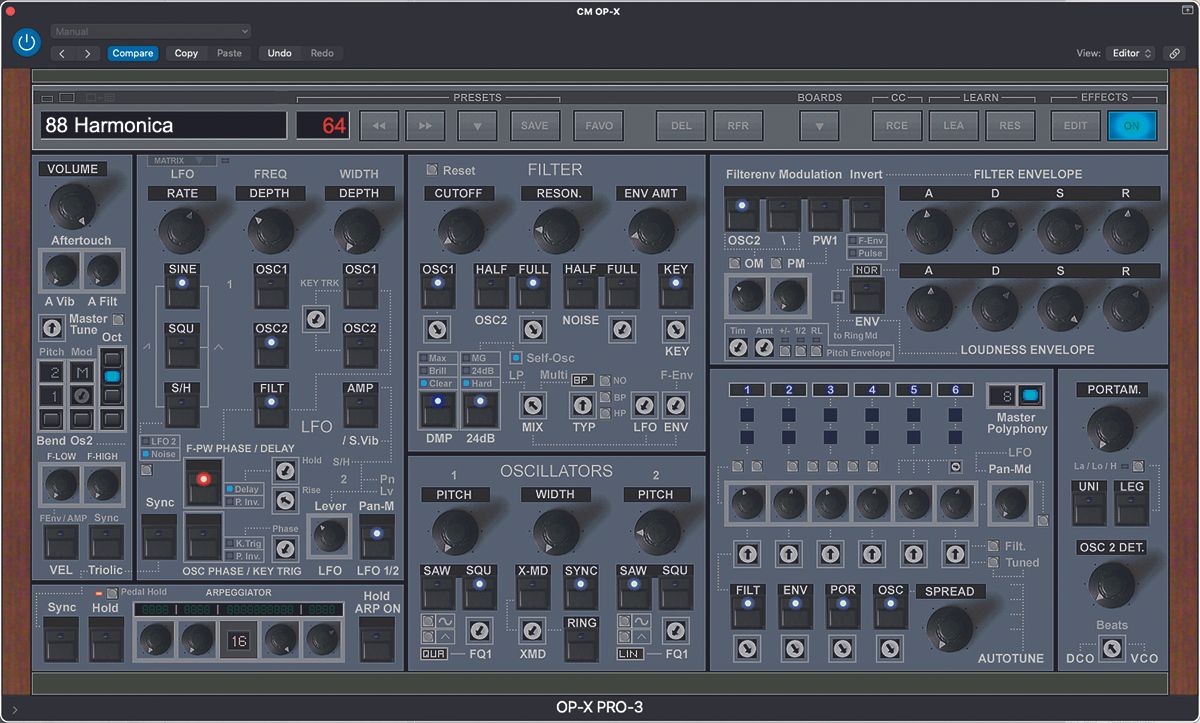This screenshot has width=1200, height=723.
Task: Mark preset as favorite with FAVO
Action: pos(597,125)
